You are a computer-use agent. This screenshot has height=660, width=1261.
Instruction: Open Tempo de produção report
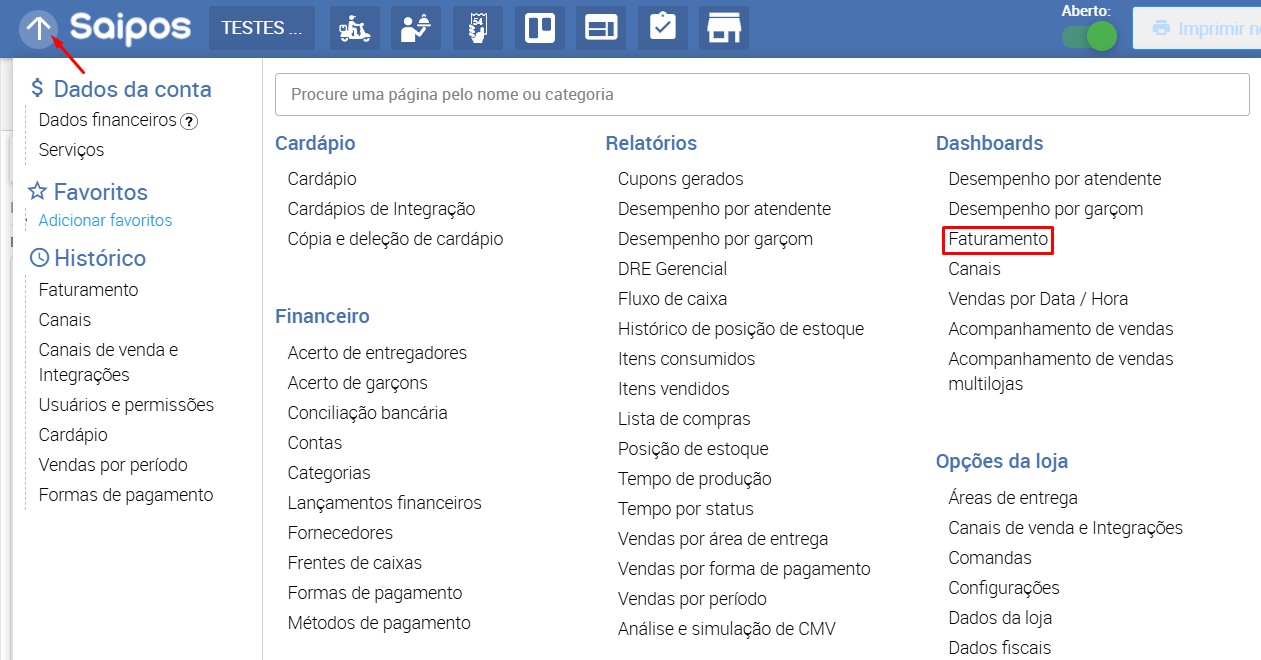694,479
